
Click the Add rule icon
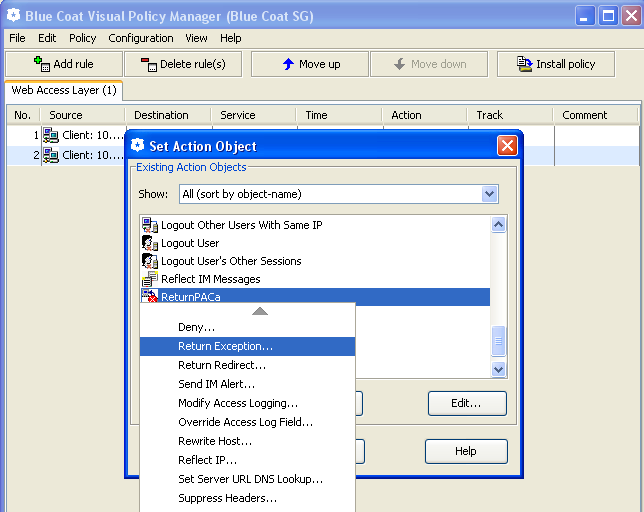(x=42, y=64)
